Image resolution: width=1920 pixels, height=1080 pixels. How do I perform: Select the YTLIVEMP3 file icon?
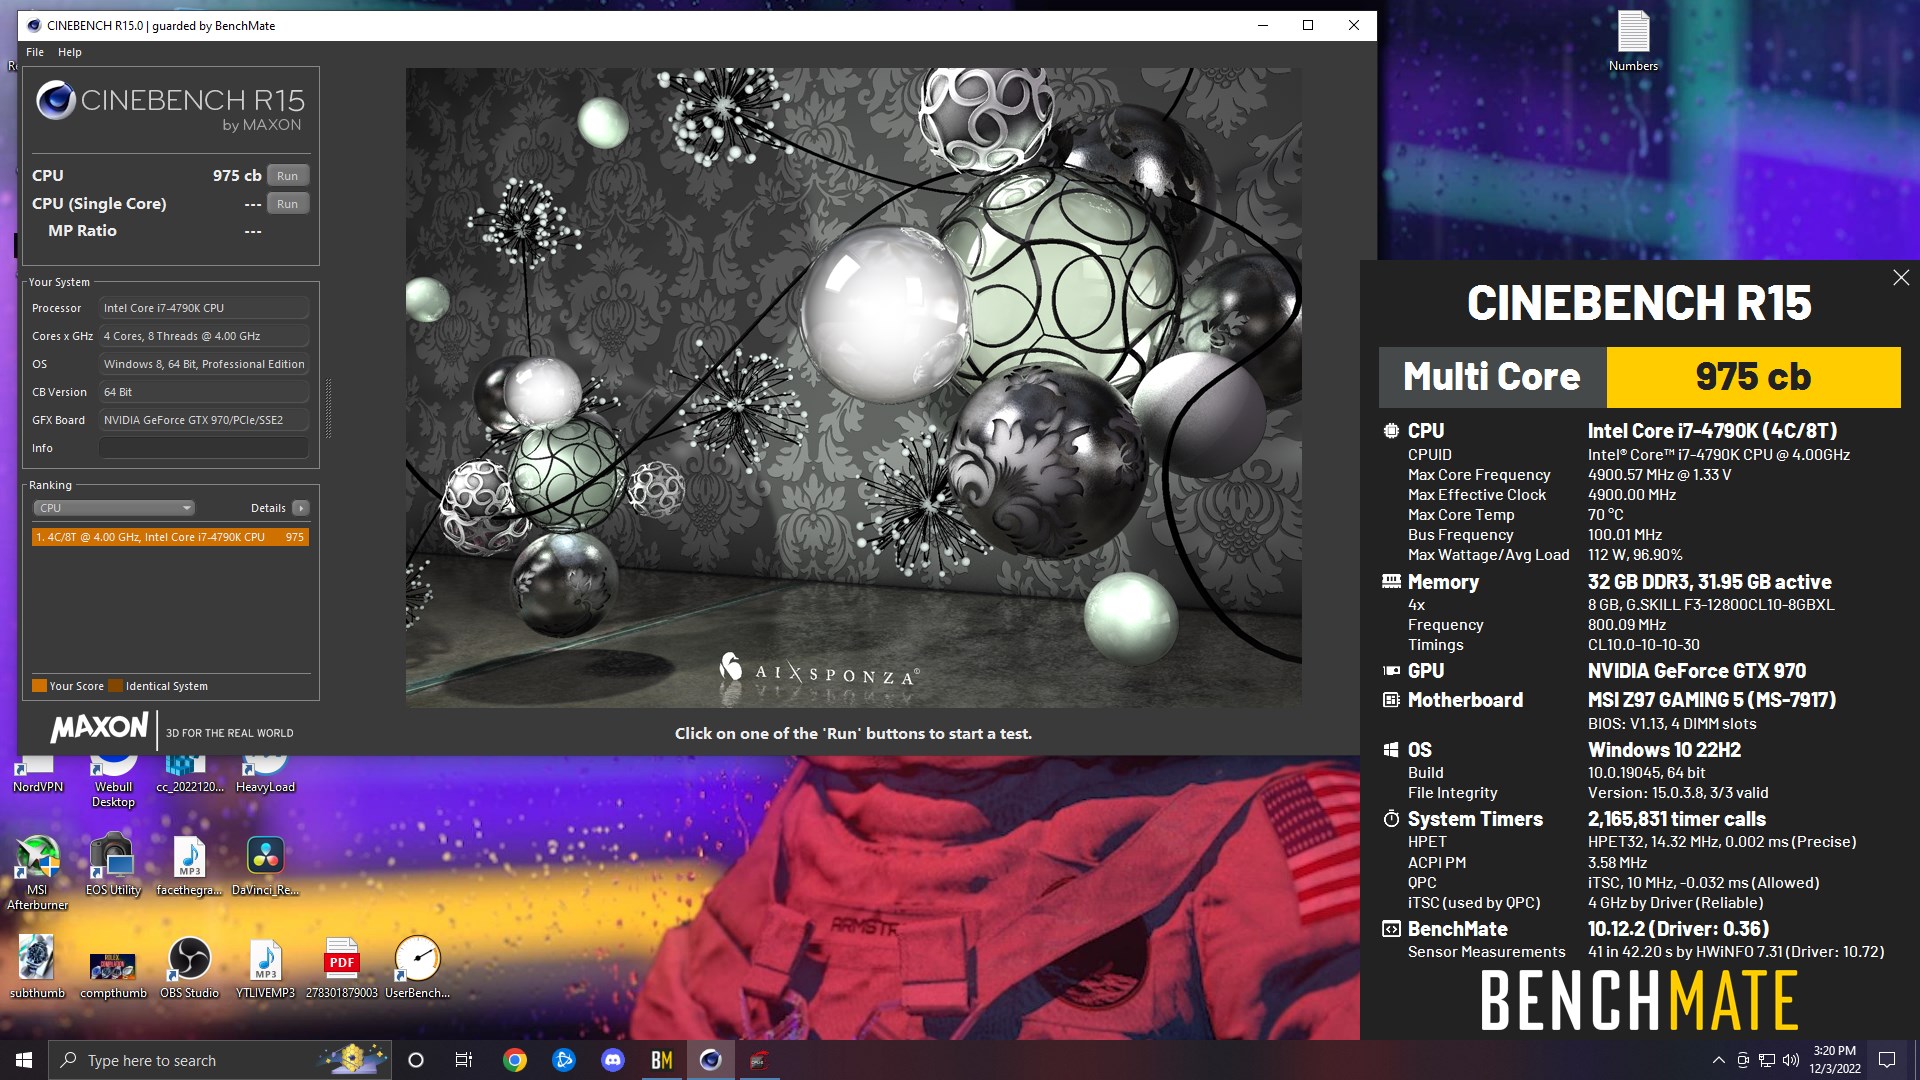(x=265, y=967)
